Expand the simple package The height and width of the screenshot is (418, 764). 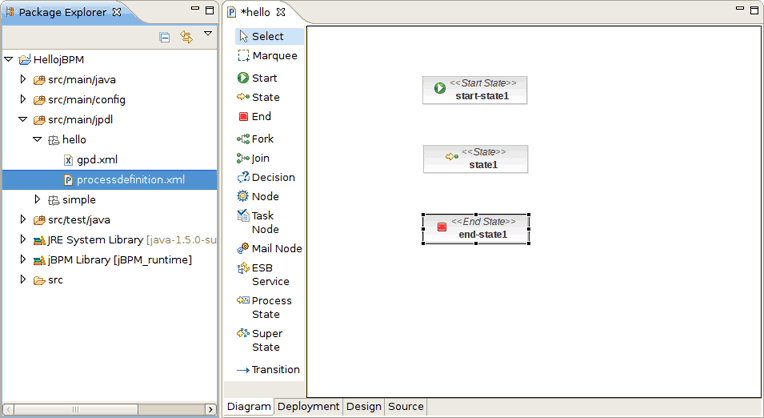(x=37, y=199)
